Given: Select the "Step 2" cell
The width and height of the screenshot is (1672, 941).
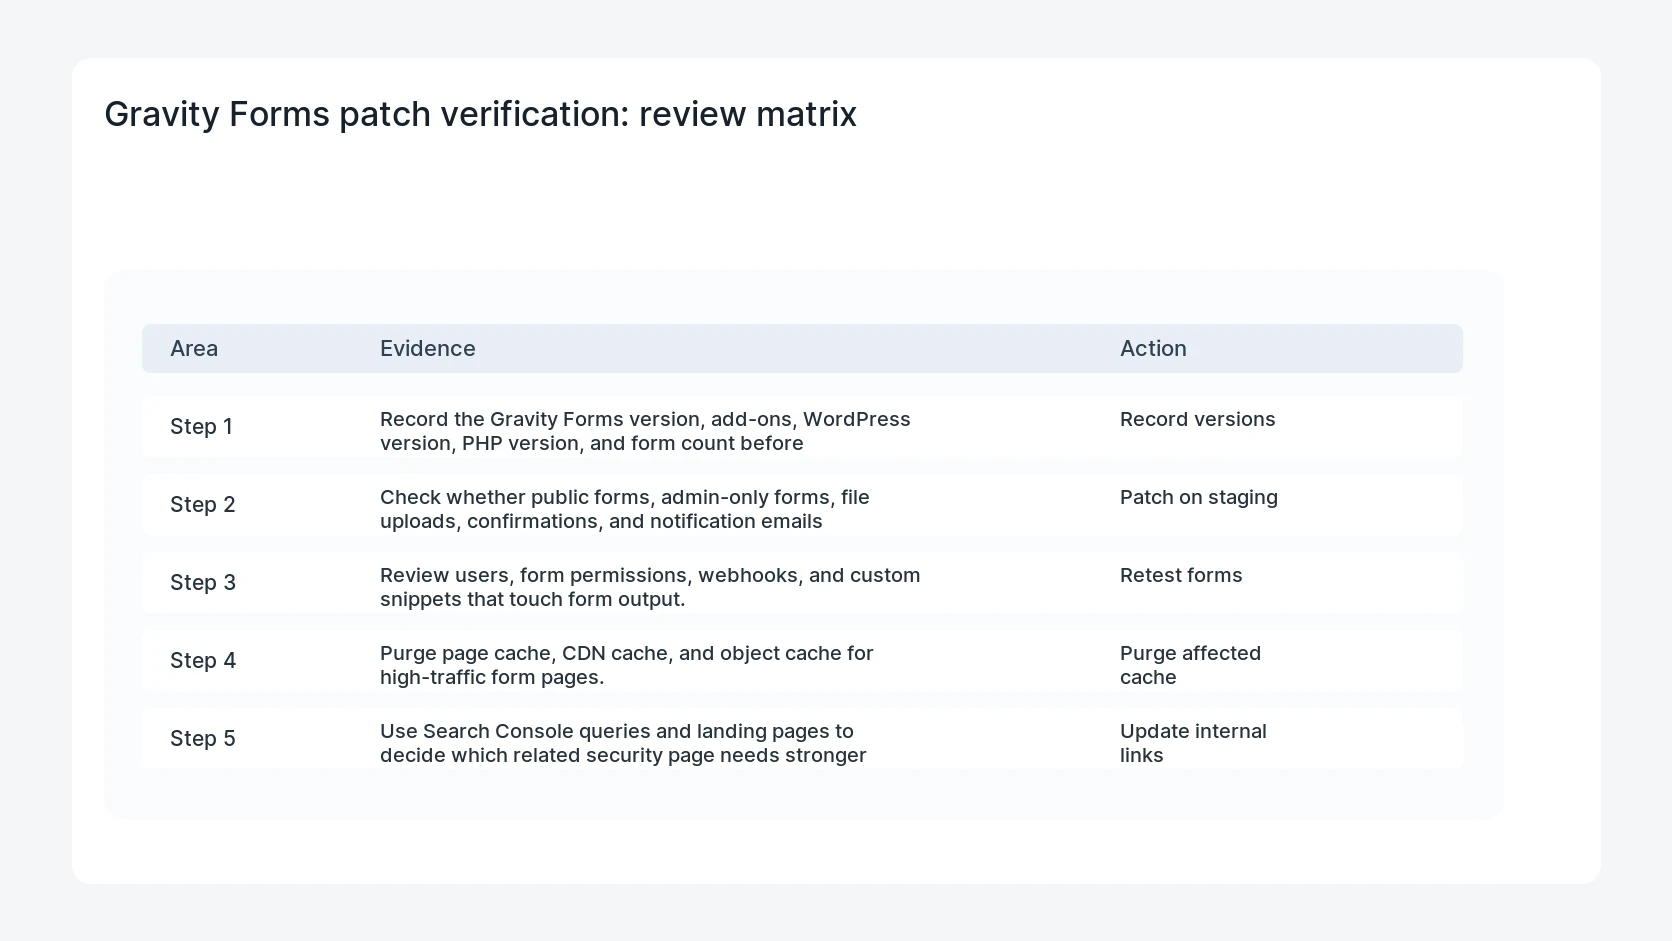Looking at the screenshot, I should coord(203,504).
